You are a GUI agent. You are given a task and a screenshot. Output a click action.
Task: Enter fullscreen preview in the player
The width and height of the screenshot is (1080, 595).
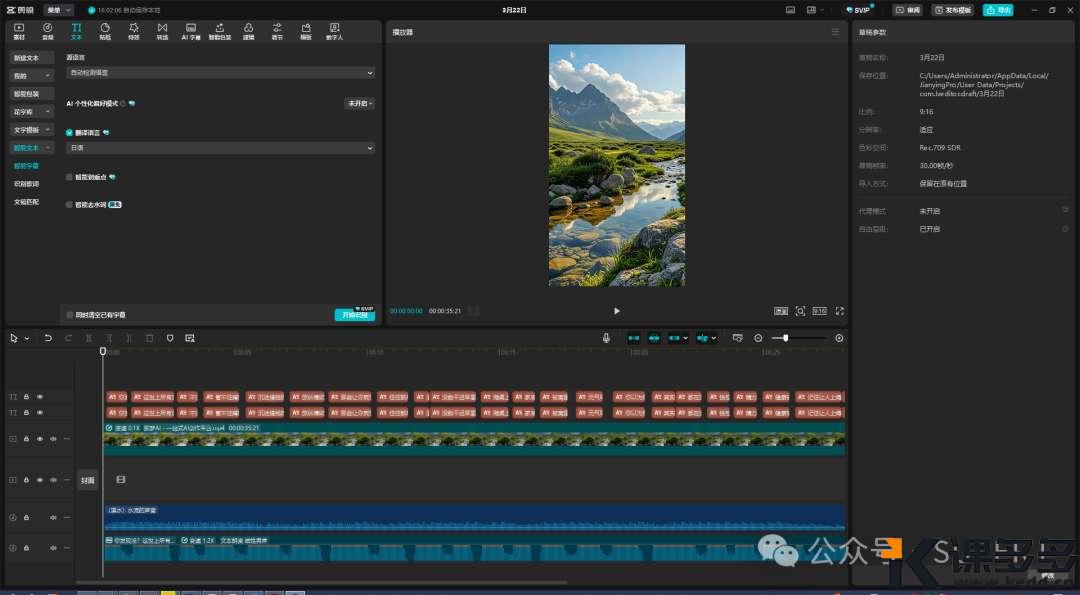tap(839, 311)
